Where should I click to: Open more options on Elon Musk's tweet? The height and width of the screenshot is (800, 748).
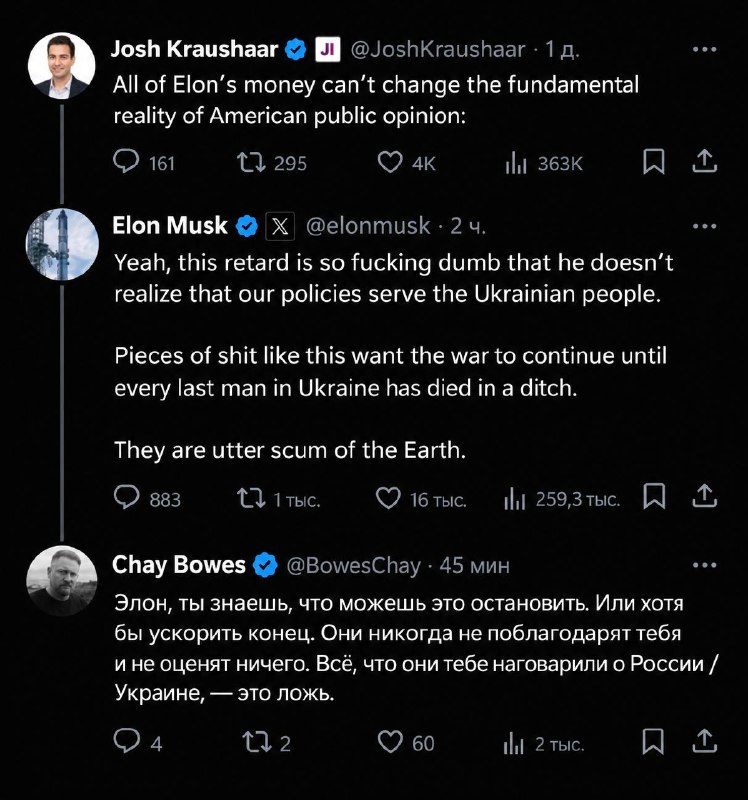(705, 226)
